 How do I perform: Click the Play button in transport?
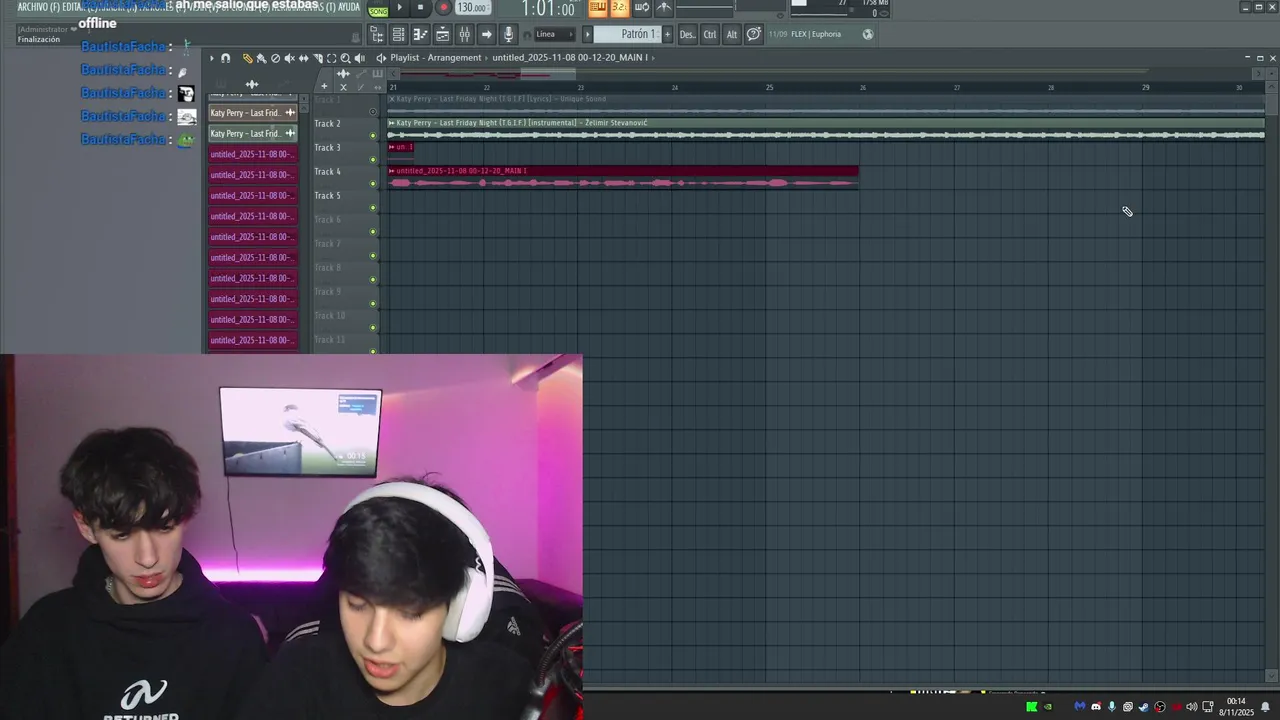click(x=399, y=7)
